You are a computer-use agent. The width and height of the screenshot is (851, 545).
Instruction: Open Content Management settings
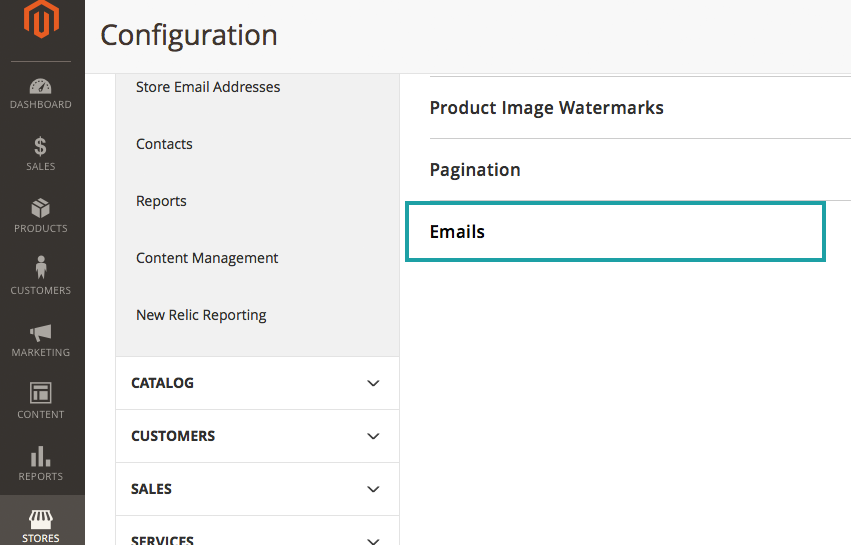coord(207,258)
